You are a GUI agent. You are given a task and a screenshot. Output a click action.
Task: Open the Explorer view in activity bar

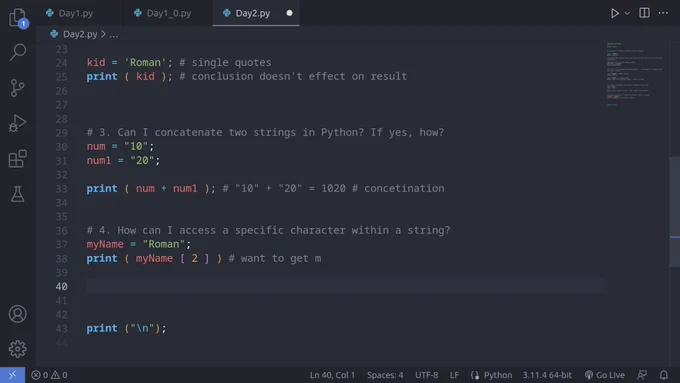[17, 18]
